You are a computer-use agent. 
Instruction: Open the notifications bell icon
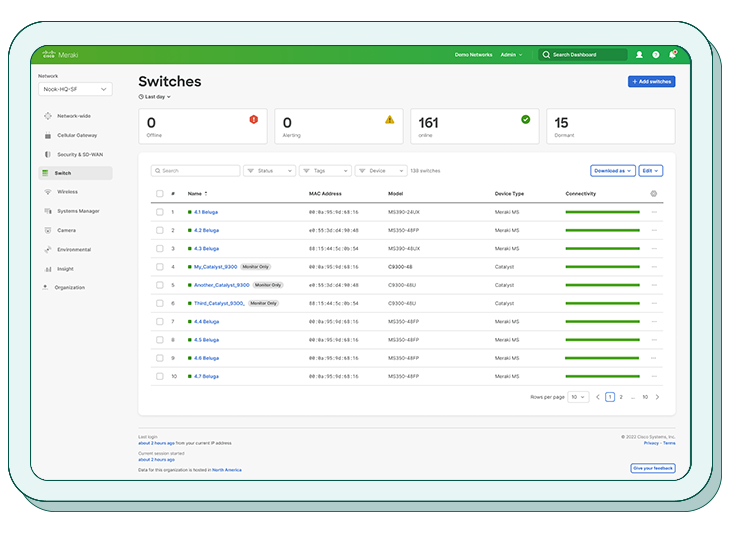(x=672, y=54)
